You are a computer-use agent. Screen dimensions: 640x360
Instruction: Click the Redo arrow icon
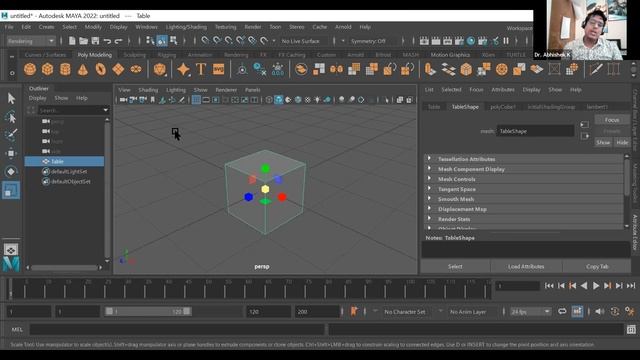click(x=118, y=41)
